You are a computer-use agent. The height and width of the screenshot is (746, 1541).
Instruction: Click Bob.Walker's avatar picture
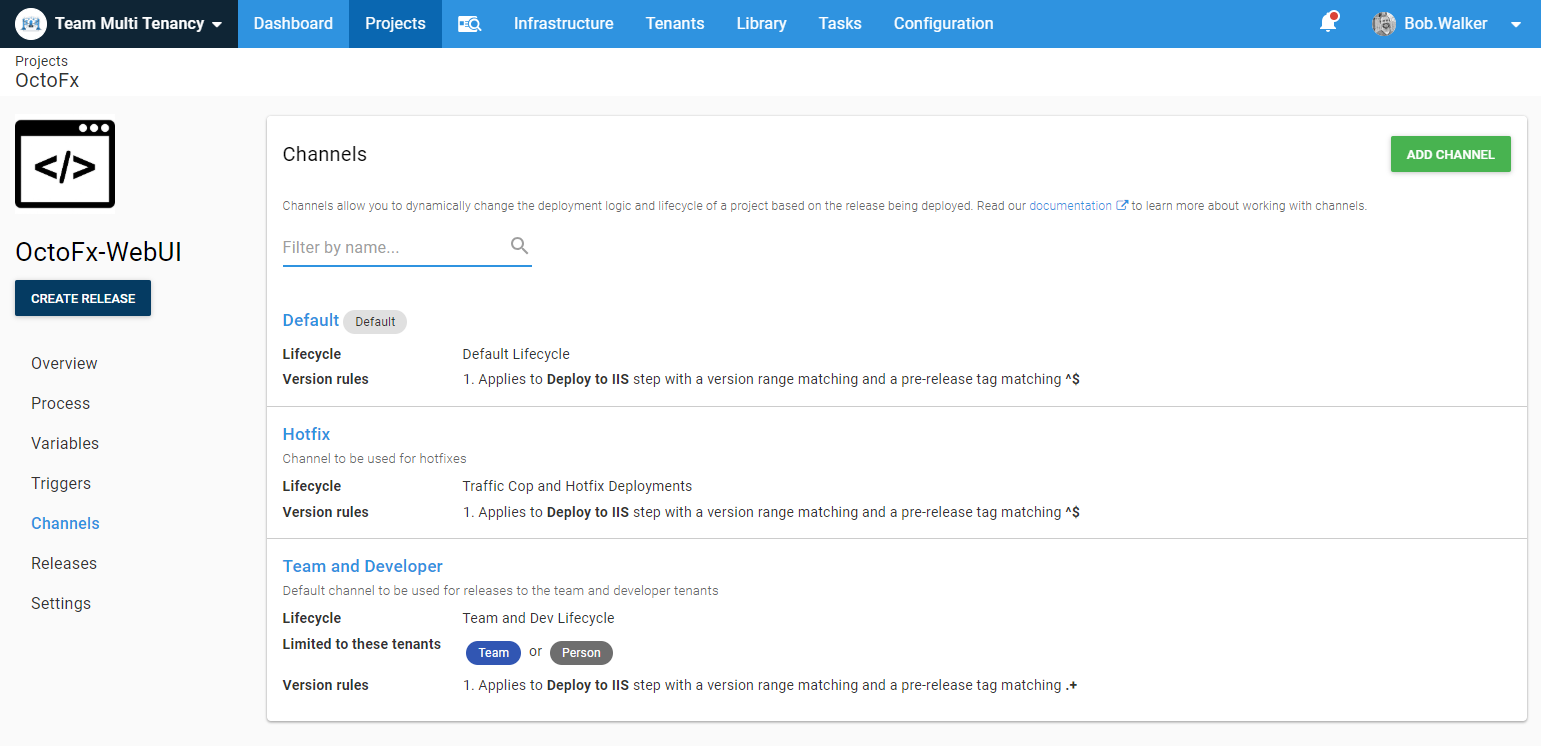tap(1384, 24)
